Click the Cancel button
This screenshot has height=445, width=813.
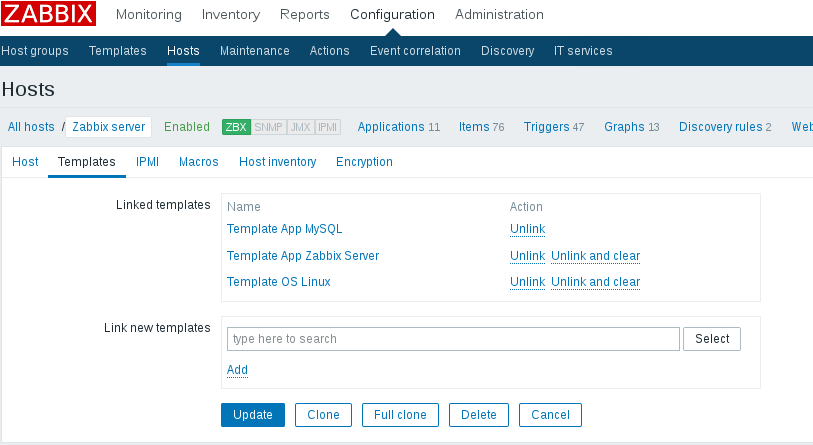pos(550,415)
